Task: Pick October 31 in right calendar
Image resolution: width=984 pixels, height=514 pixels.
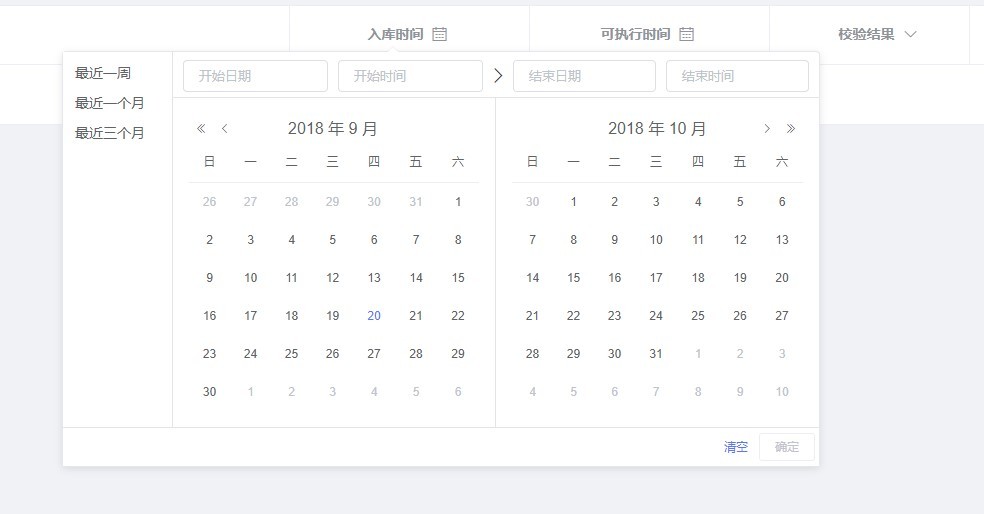Action: coord(656,354)
